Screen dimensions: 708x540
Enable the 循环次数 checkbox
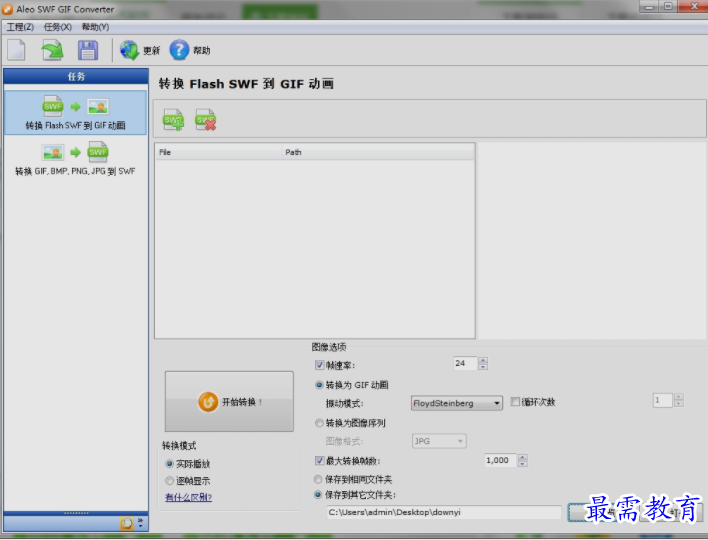pyautogui.click(x=515, y=401)
